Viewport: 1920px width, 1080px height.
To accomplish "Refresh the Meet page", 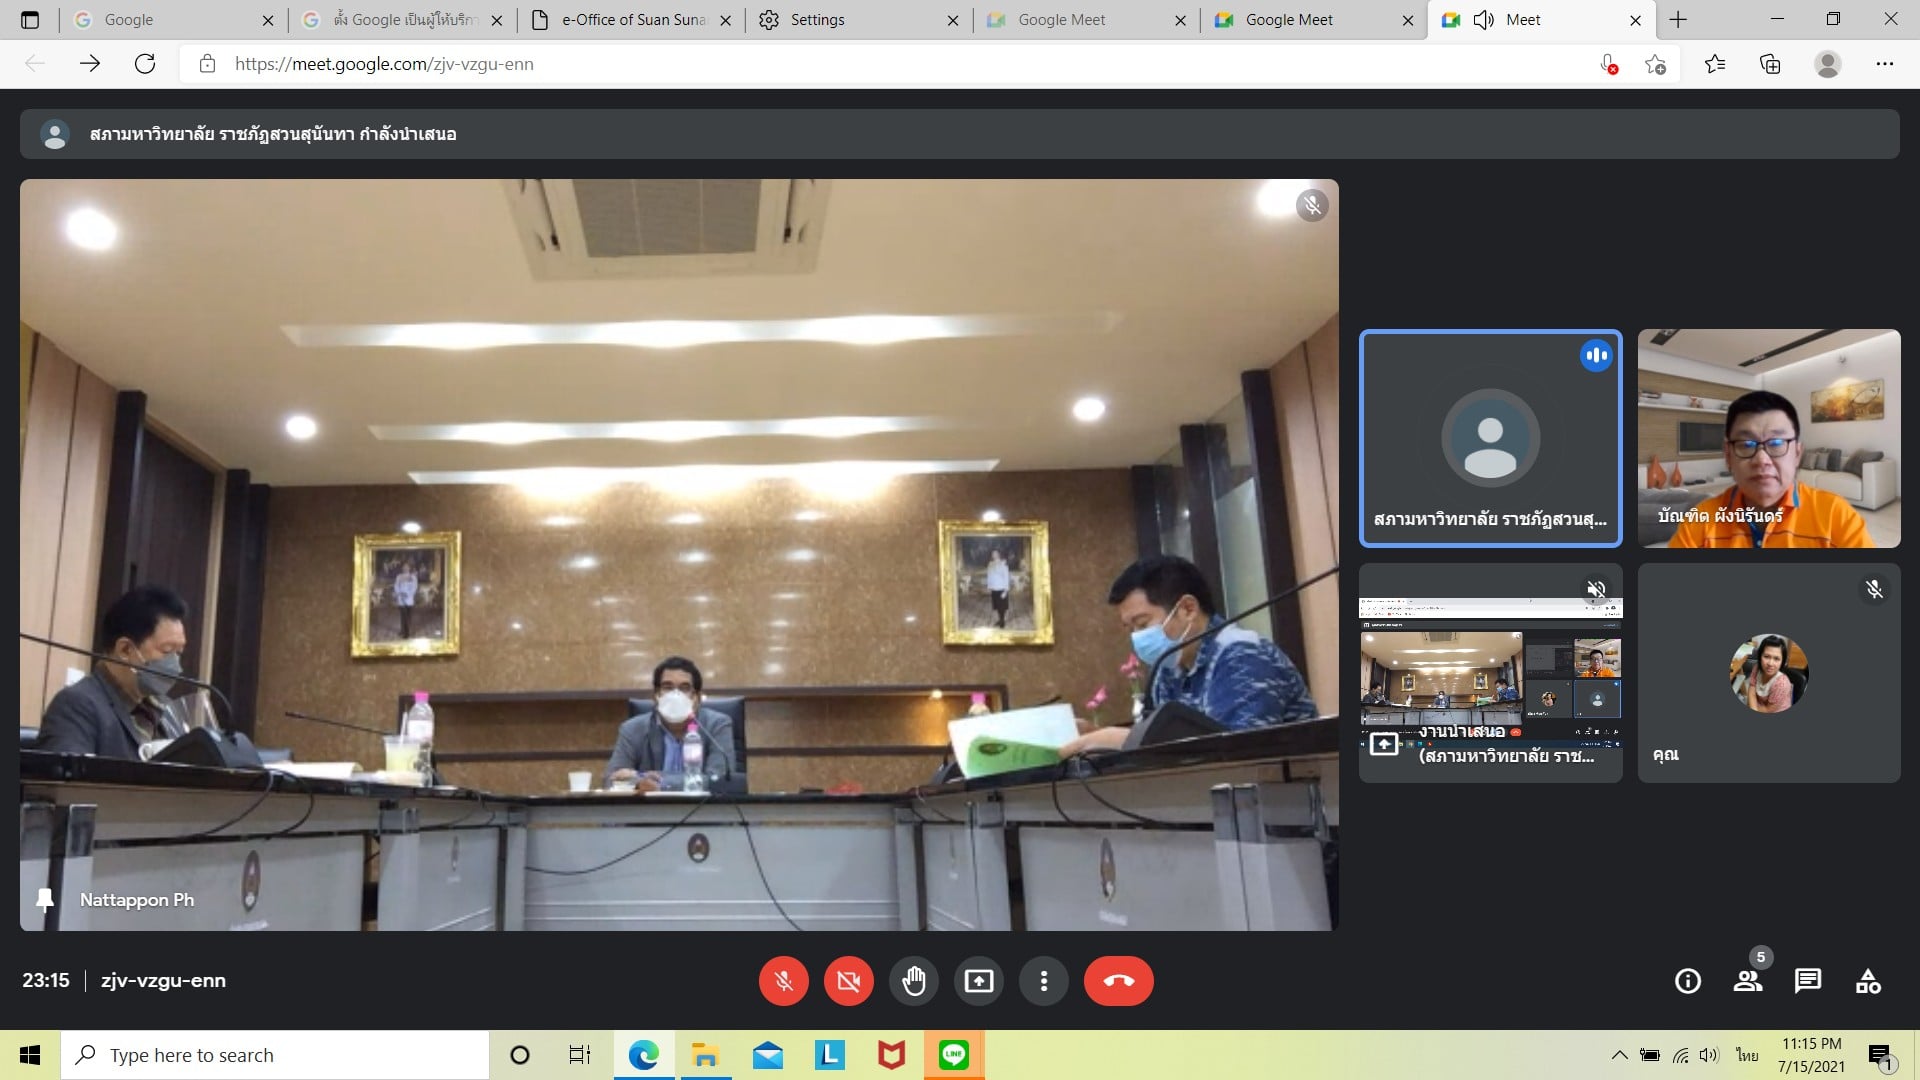I will (145, 64).
